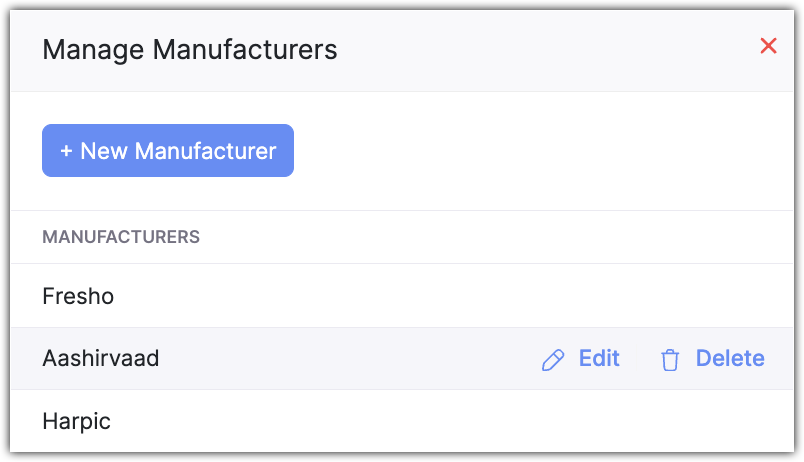The image size is (804, 462).
Task: Click the word Manufacturer on the blue button
Action: [x=205, y=151]
